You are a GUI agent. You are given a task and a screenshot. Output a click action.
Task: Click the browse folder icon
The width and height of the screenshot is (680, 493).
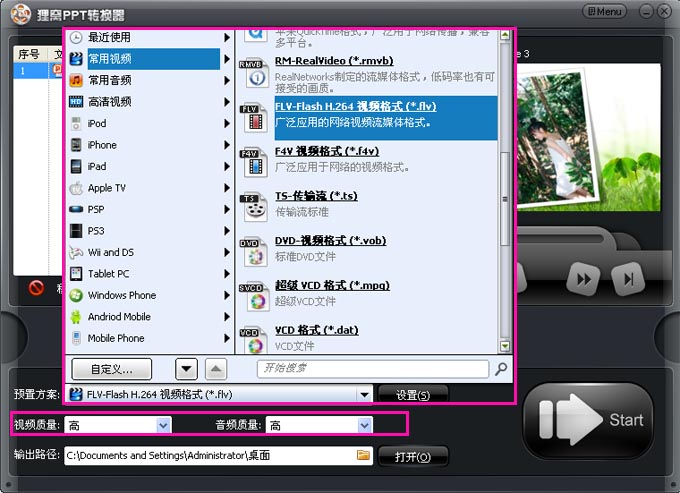(x=363, y=455)
